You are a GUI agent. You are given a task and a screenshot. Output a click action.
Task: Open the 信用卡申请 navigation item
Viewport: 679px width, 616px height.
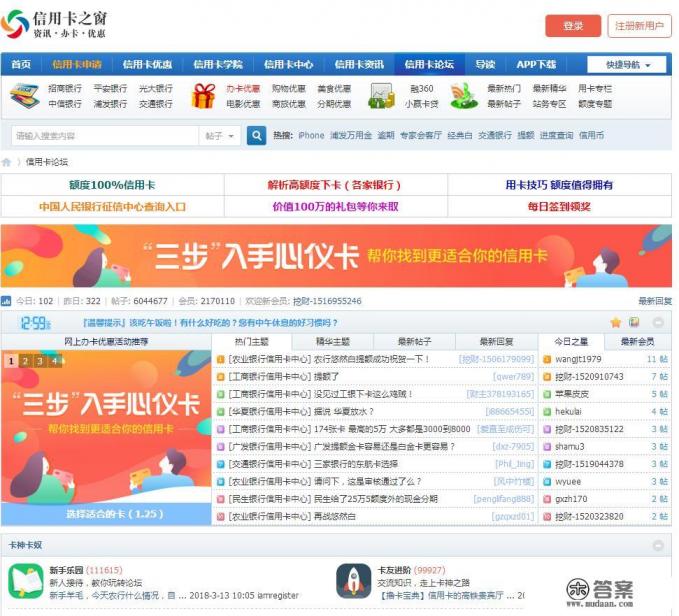click(x=77, y=65)
